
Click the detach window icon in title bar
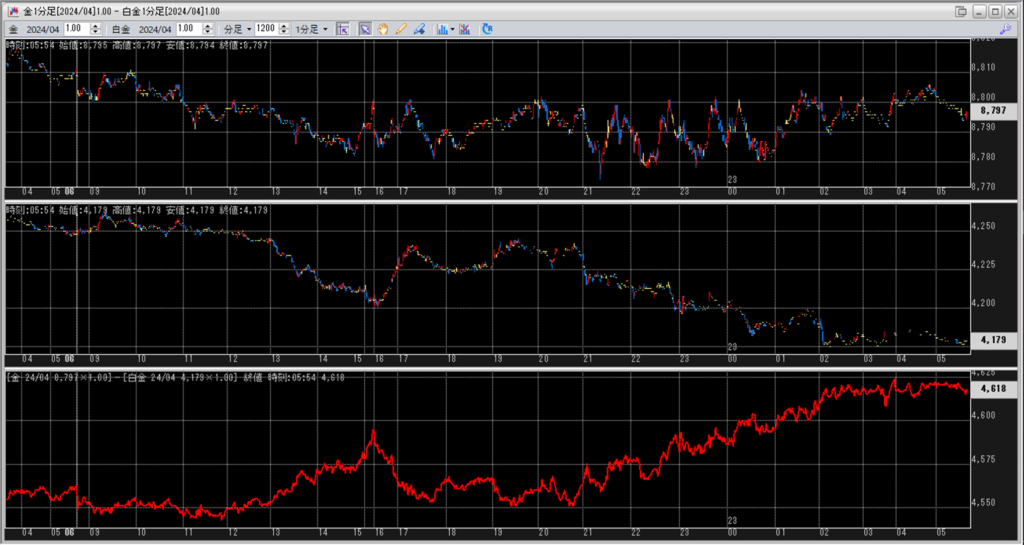point(961,11)
